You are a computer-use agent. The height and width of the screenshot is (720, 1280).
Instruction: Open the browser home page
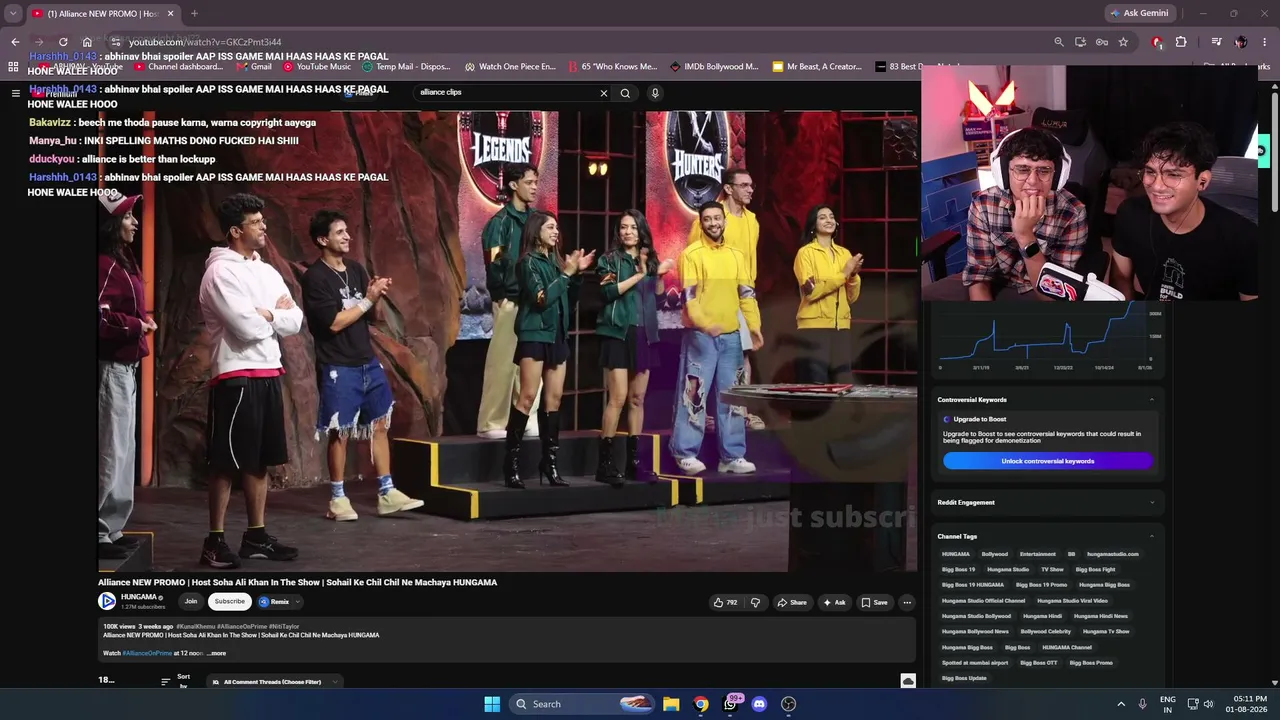87,42
